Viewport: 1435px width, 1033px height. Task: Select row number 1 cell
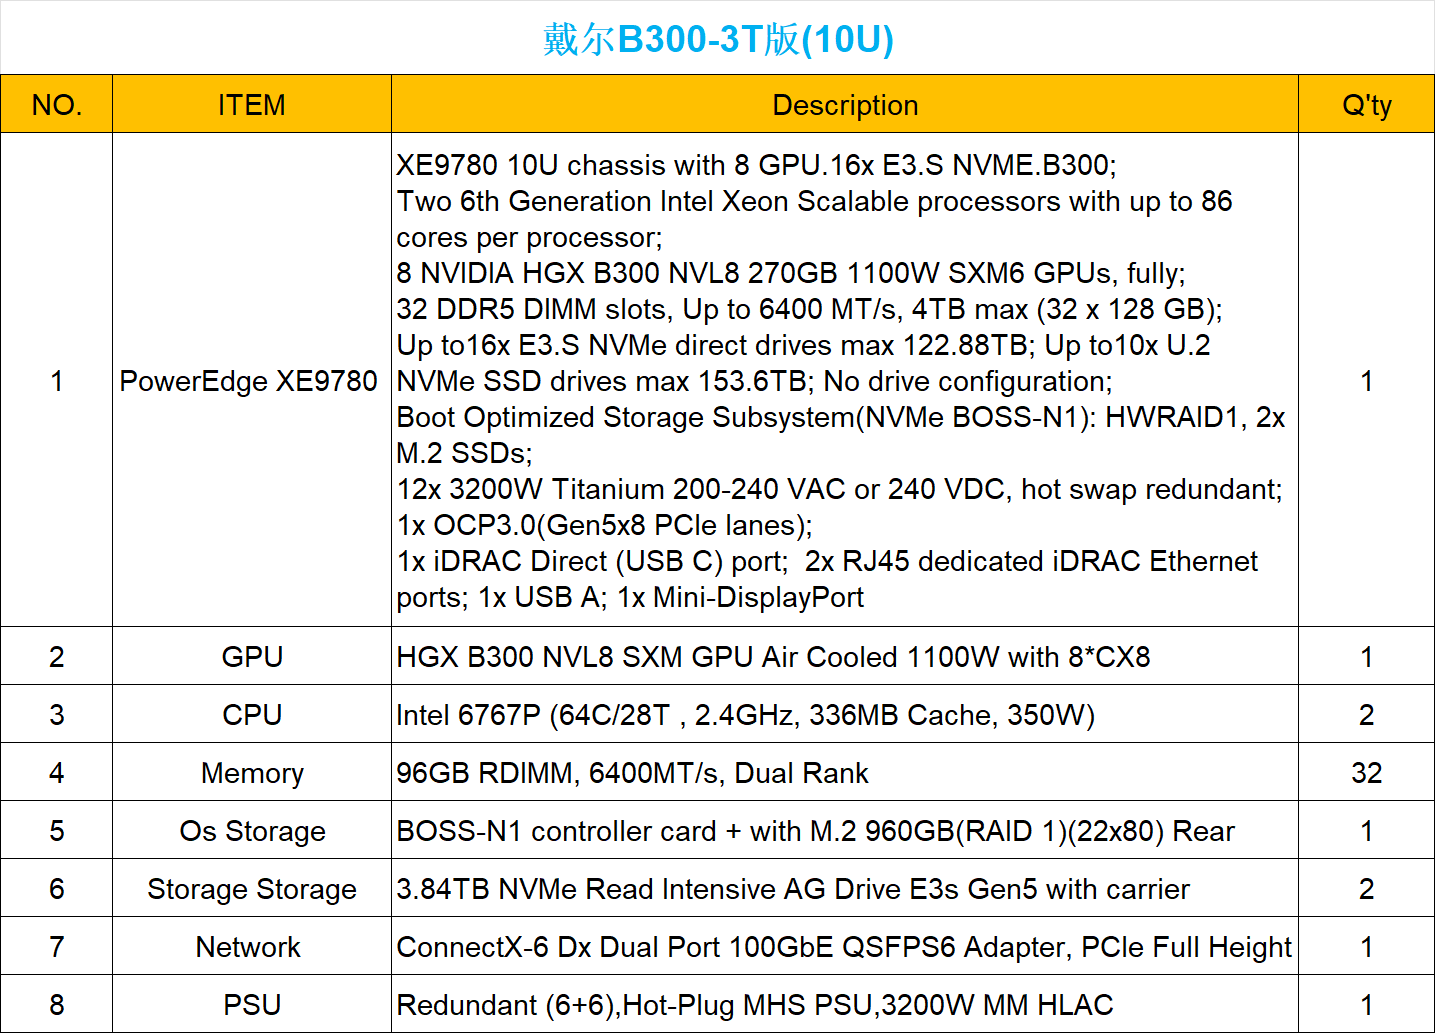pos(57,380)
